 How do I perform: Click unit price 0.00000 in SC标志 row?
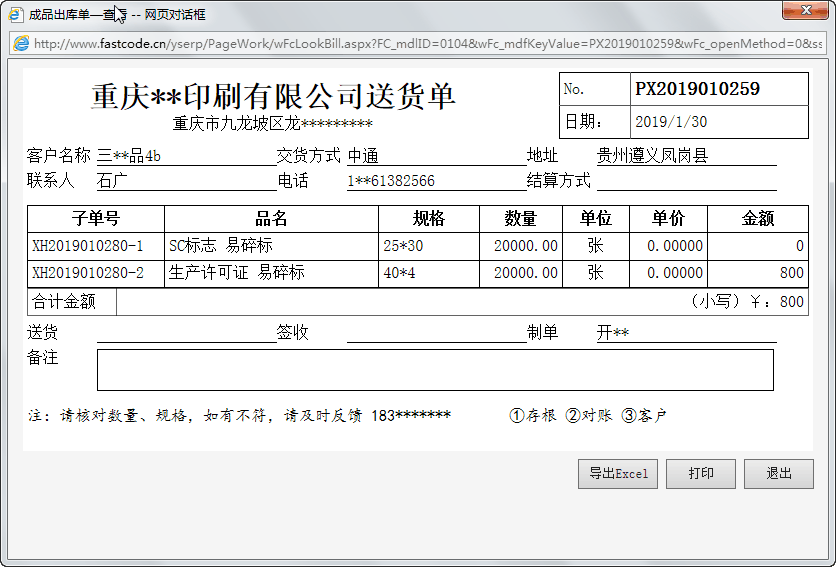coord(675,246)
